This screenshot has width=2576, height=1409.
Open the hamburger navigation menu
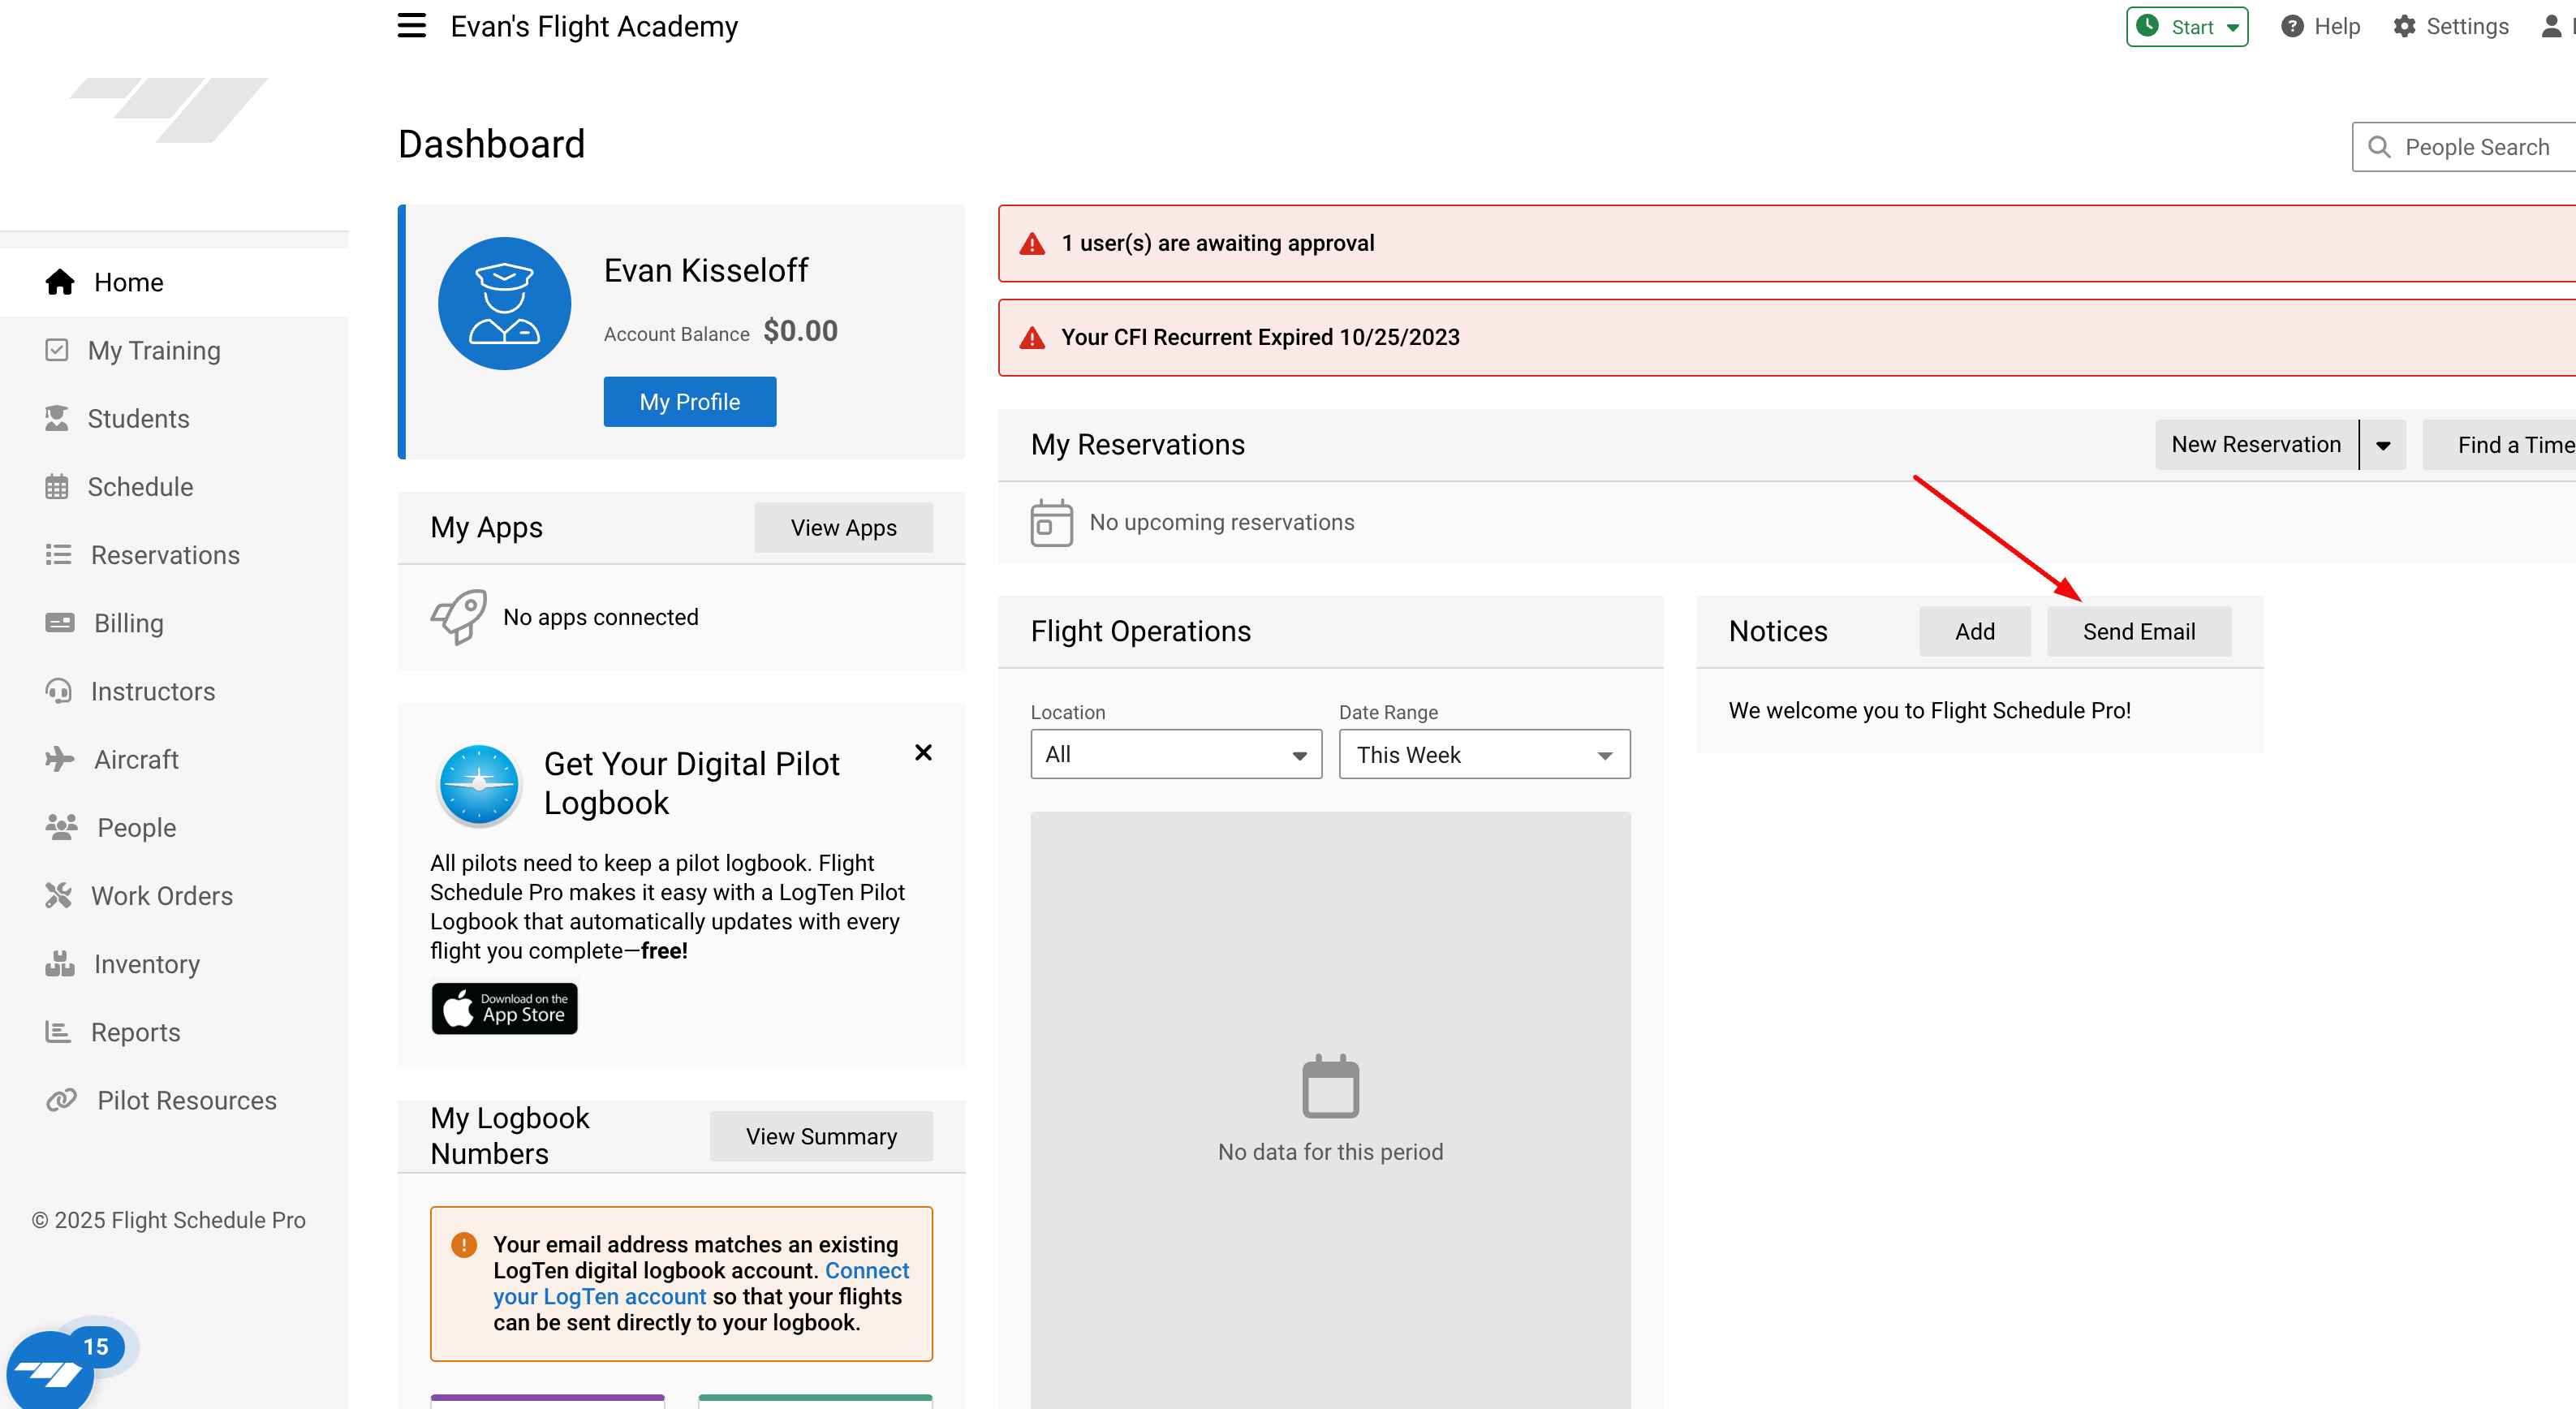click(411, 26)
